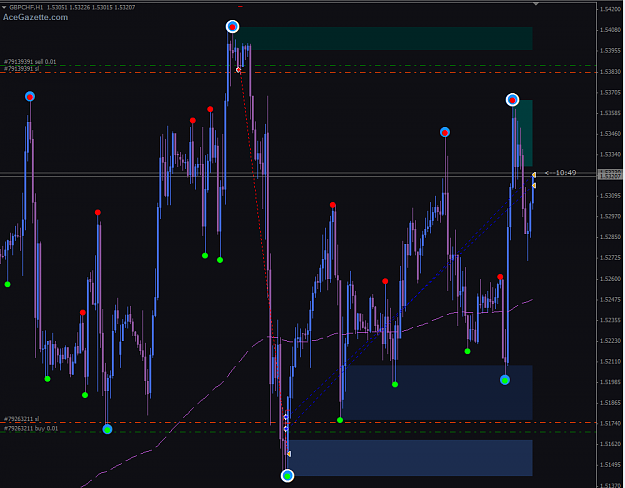
Task: Click the 1.53460 price axis label
Action: (610, 134)
